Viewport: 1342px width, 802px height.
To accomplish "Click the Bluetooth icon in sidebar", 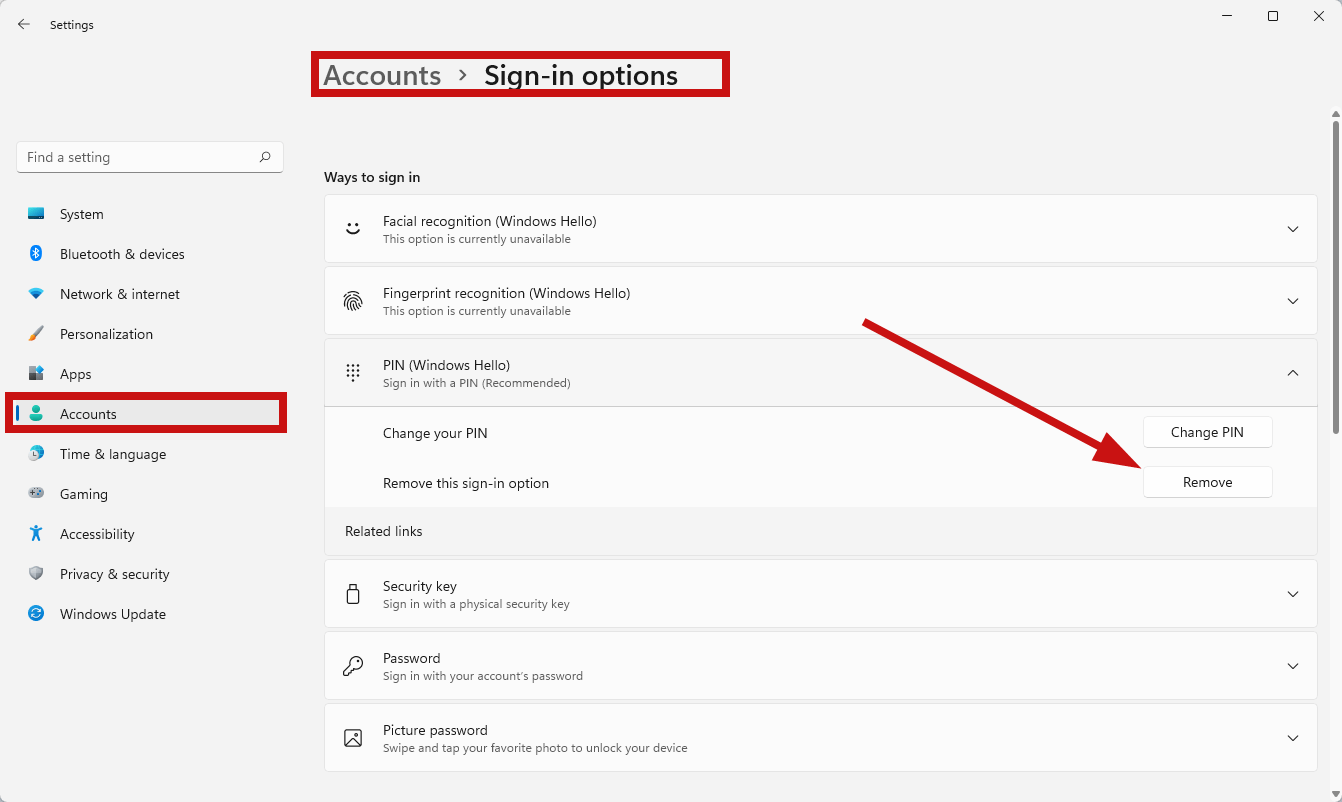I will [x=36, y=254].
